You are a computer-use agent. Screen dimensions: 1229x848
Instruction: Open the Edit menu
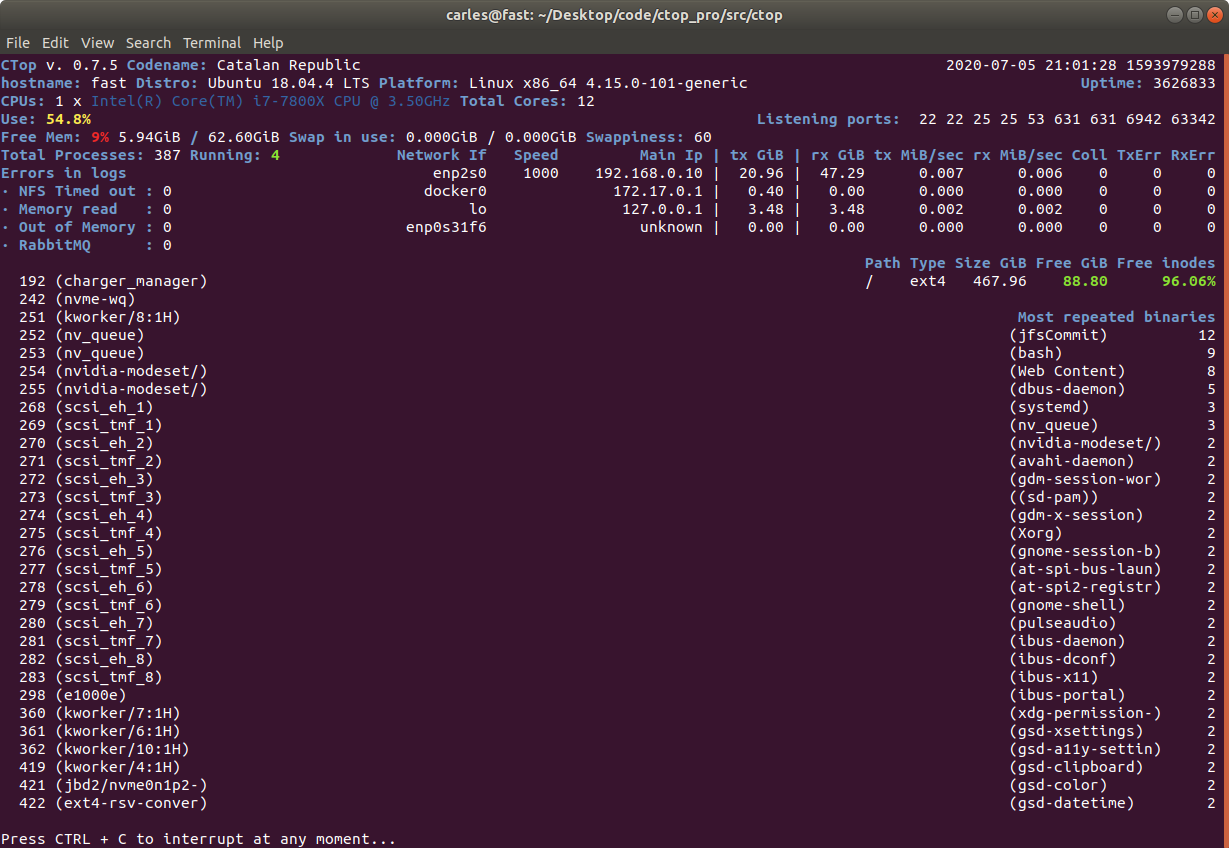(x=55, y=43)
